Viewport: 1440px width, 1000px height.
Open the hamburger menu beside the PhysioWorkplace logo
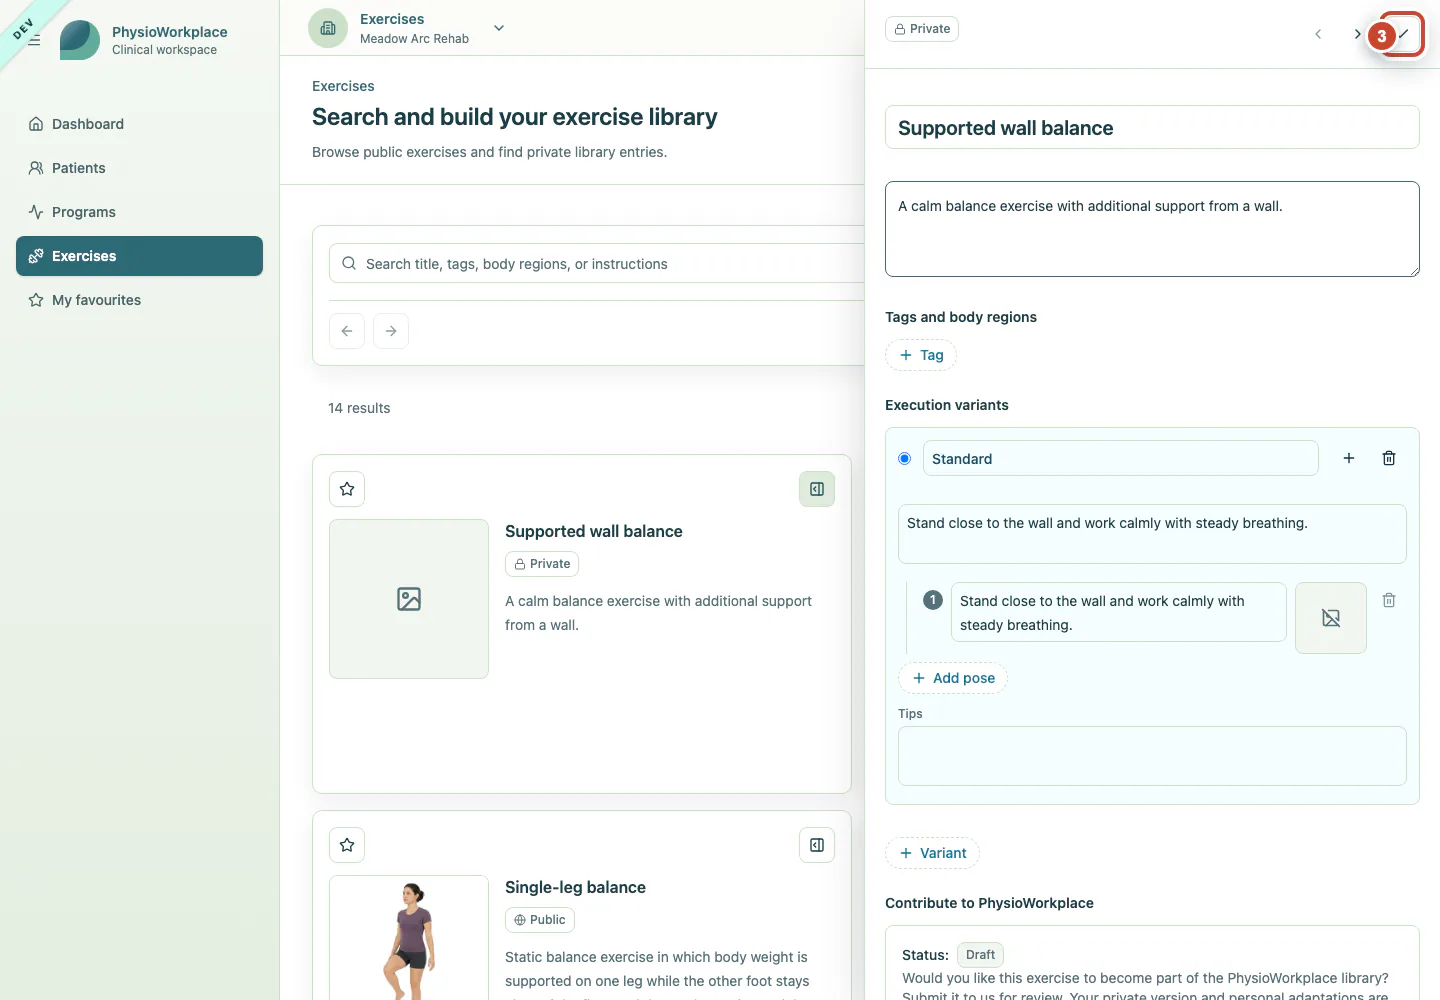(x=34, y=40)
